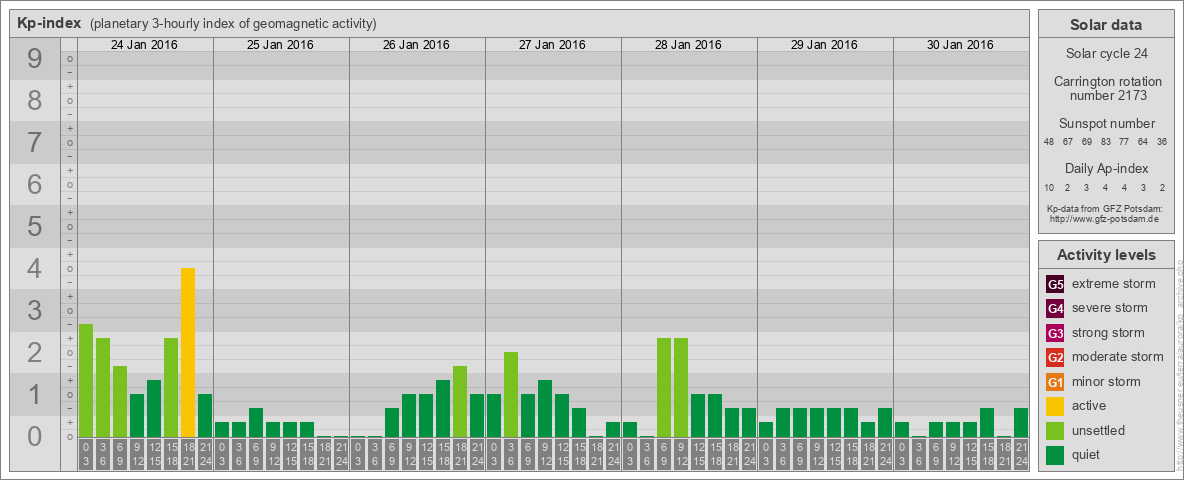
Task: Click the Kp scale number 0
Action: [x=34, y=436]
